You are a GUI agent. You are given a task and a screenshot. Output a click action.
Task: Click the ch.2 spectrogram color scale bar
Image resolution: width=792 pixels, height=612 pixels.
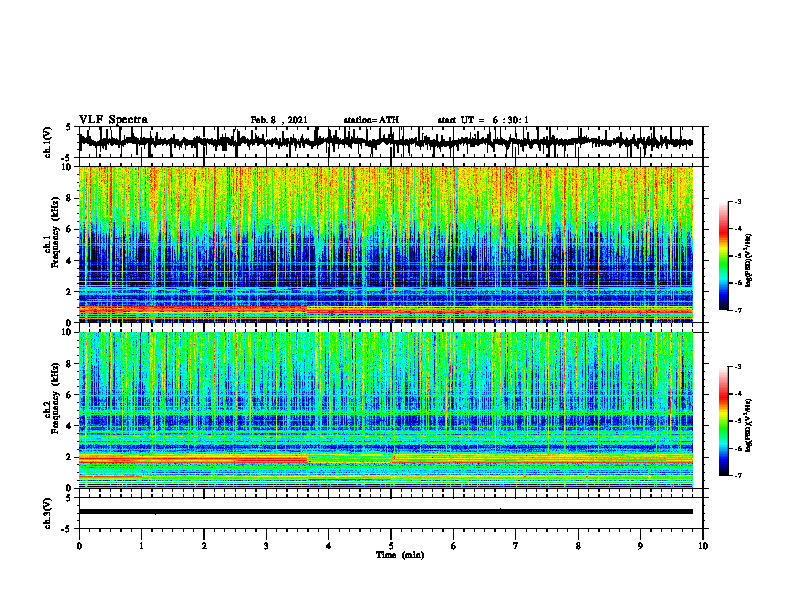[x=723, y=421]
